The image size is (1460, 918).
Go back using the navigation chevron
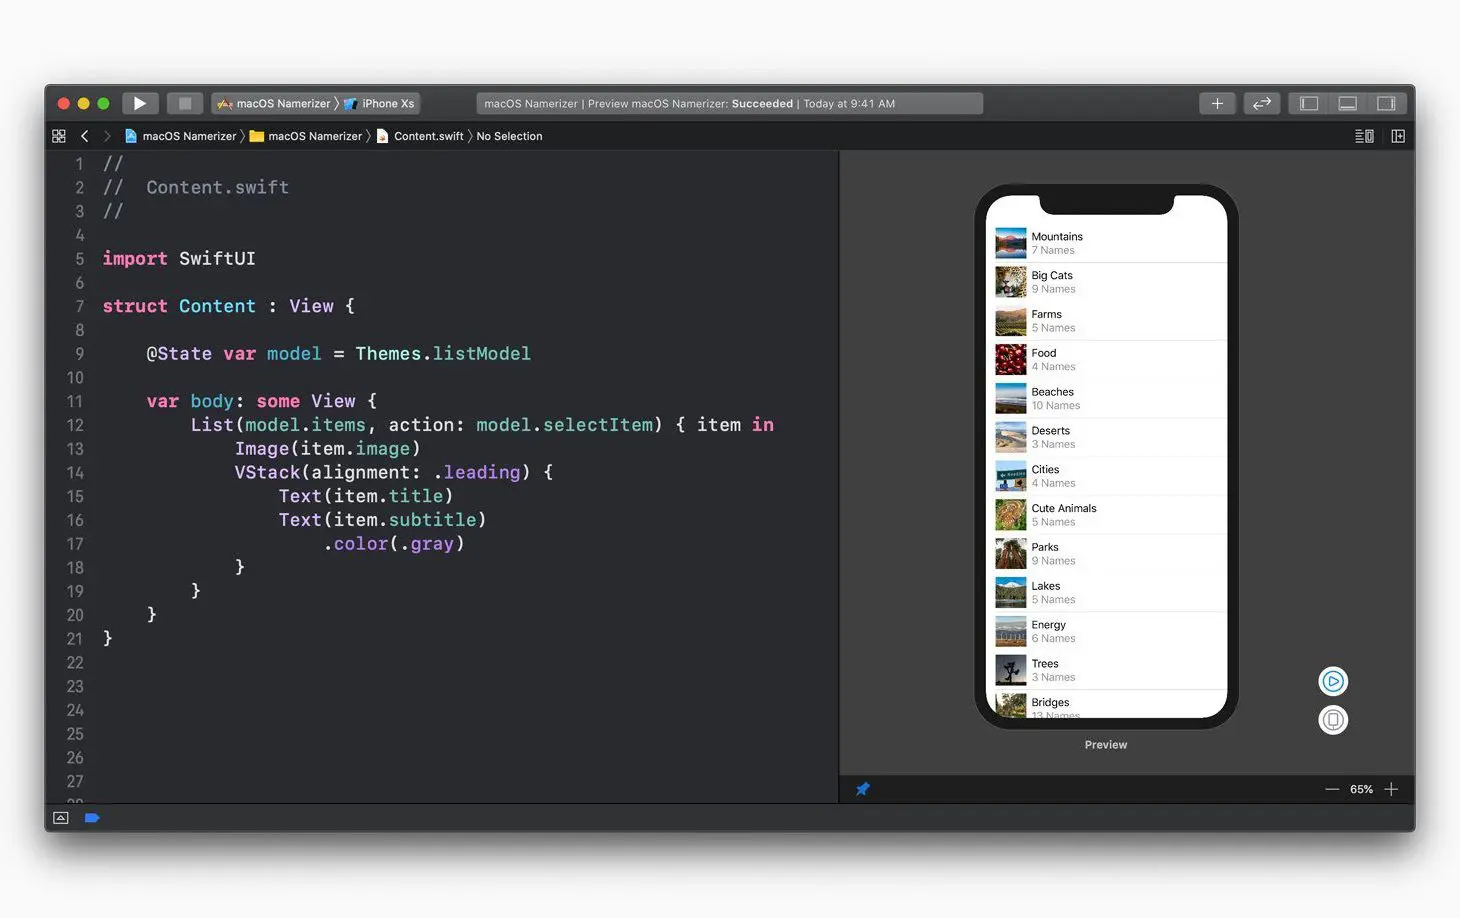point(85,135)
